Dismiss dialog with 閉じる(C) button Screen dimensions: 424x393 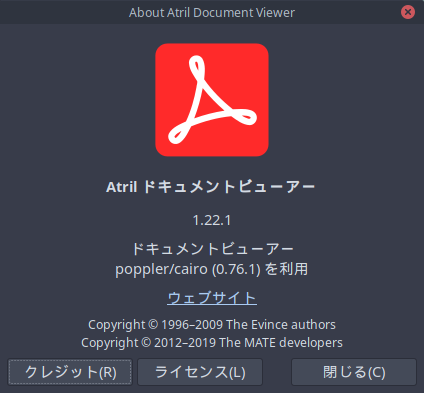pyautogui.click(x=354, y=372)
